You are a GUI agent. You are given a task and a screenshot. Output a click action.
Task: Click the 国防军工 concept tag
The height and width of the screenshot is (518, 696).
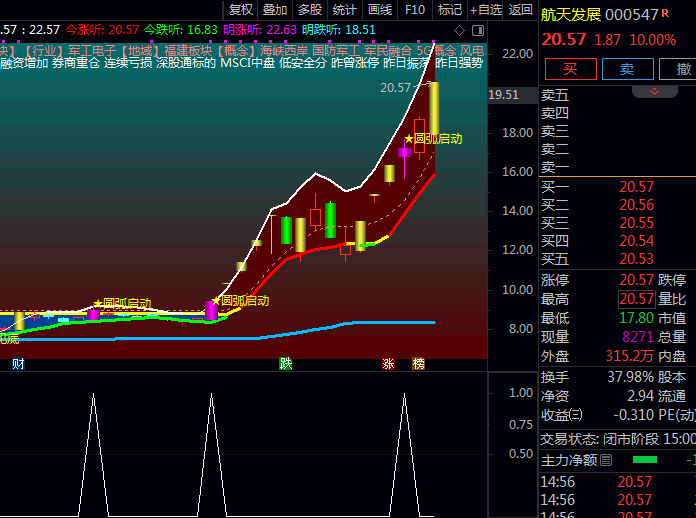(336, 51)
